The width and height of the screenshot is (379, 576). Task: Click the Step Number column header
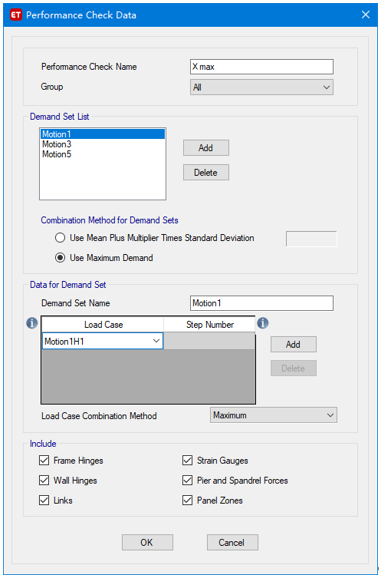[209, 325]
